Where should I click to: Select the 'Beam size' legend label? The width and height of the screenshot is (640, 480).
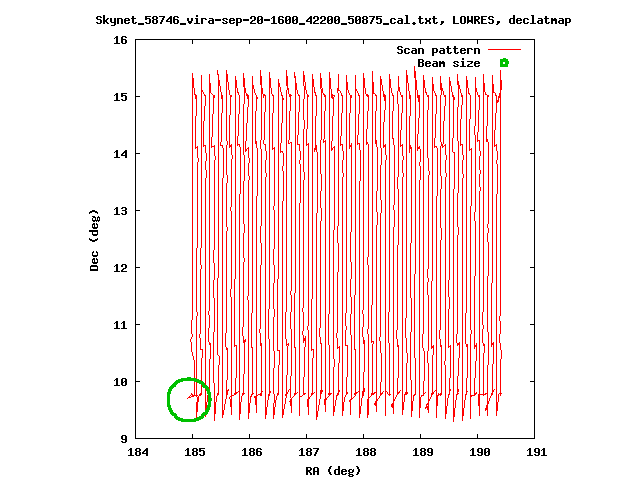tap(449, 63)
